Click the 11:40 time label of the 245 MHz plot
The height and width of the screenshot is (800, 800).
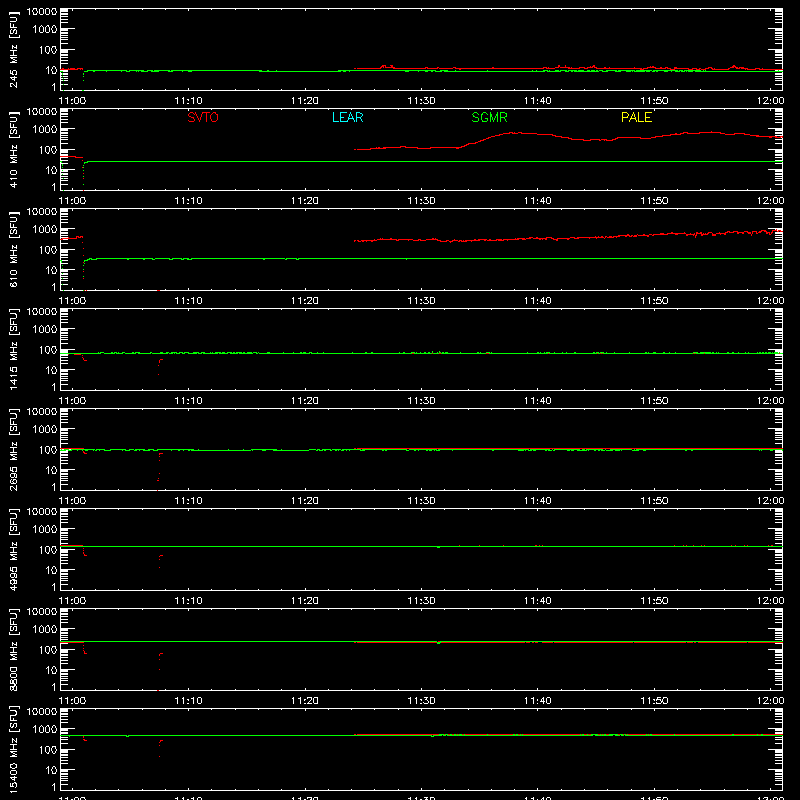point(538,101)
